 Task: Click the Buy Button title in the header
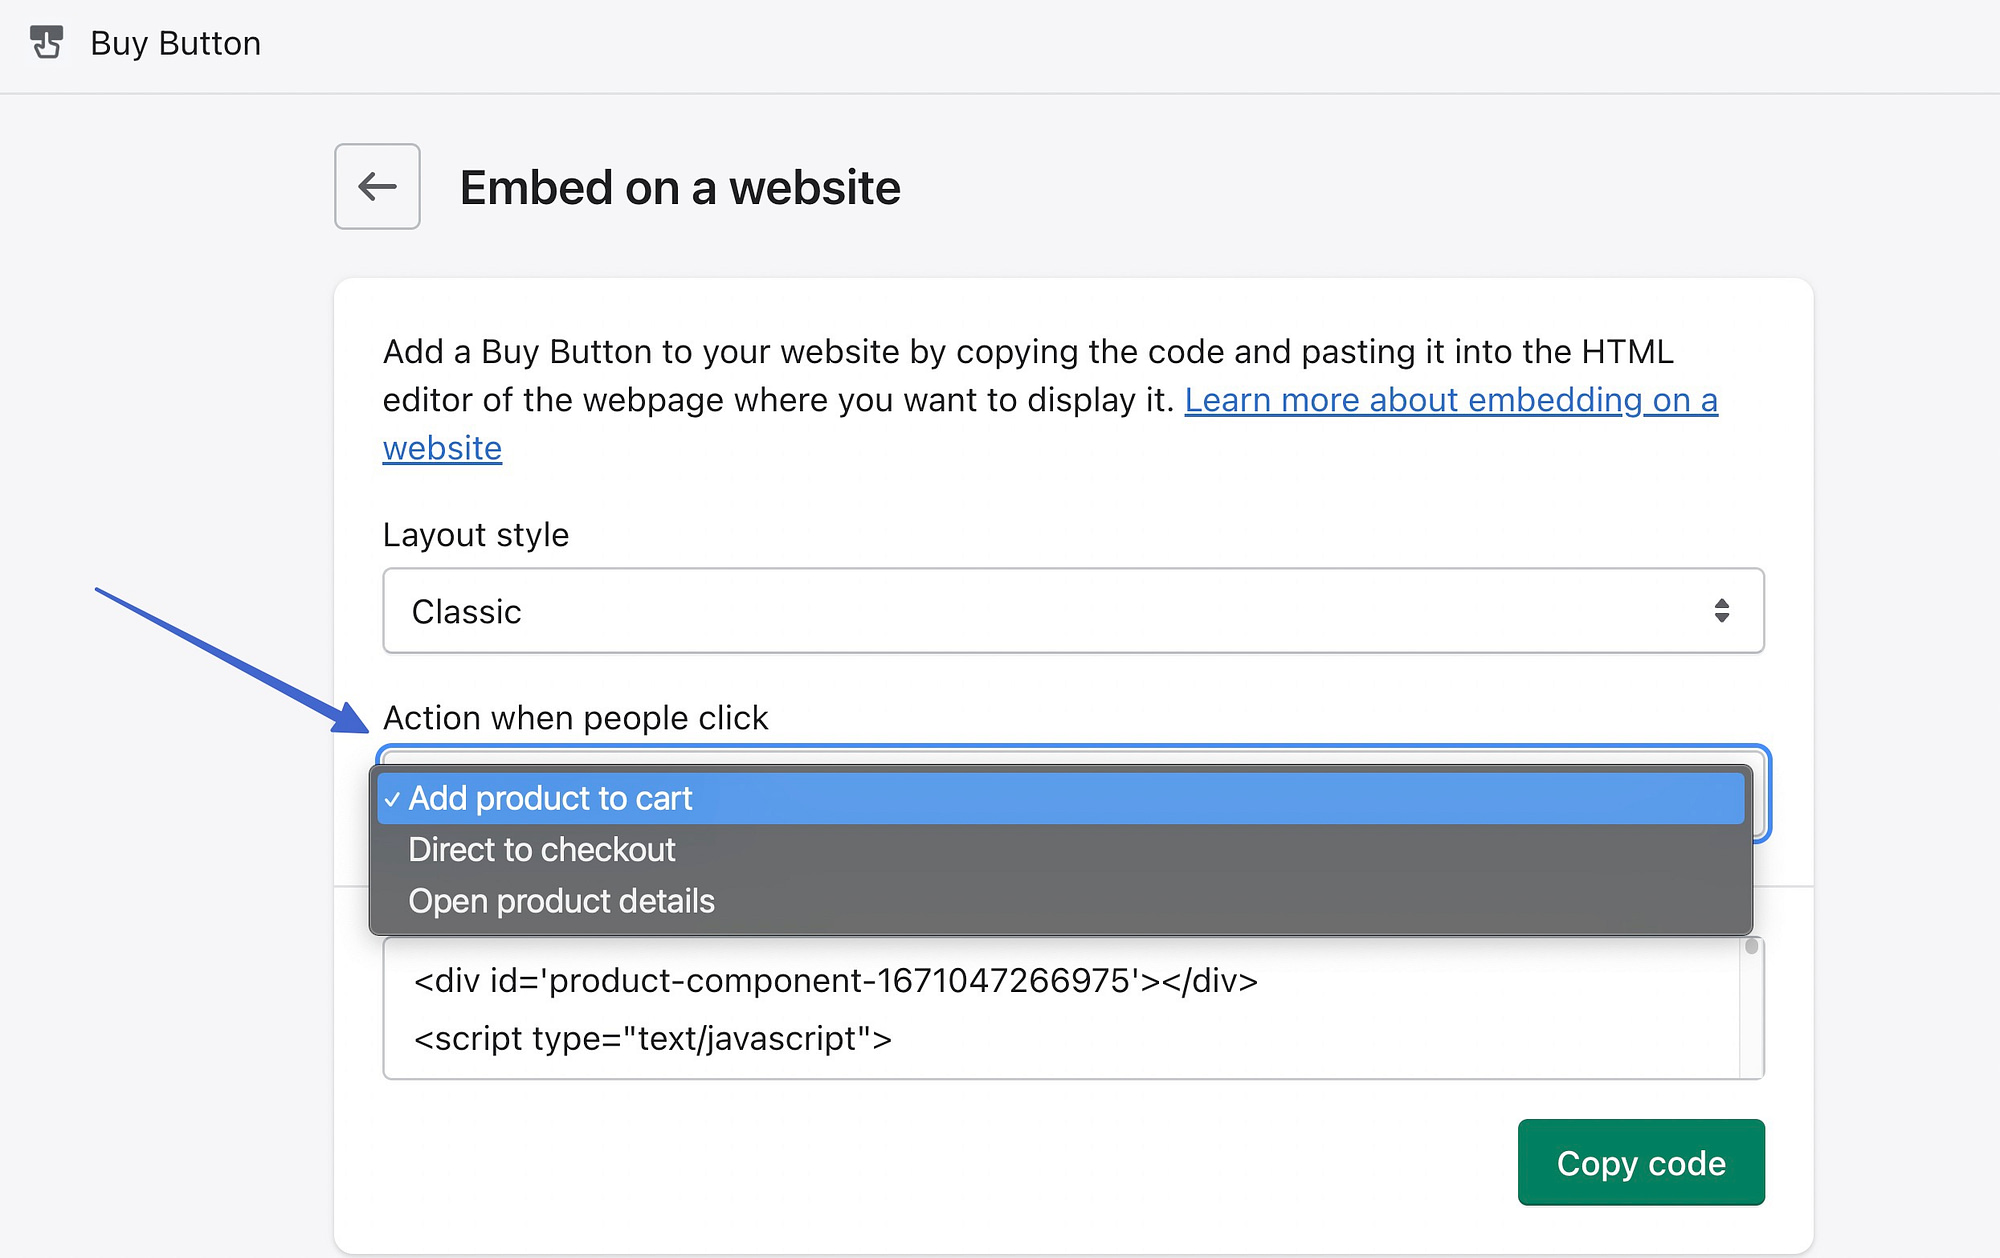(175, 43)
